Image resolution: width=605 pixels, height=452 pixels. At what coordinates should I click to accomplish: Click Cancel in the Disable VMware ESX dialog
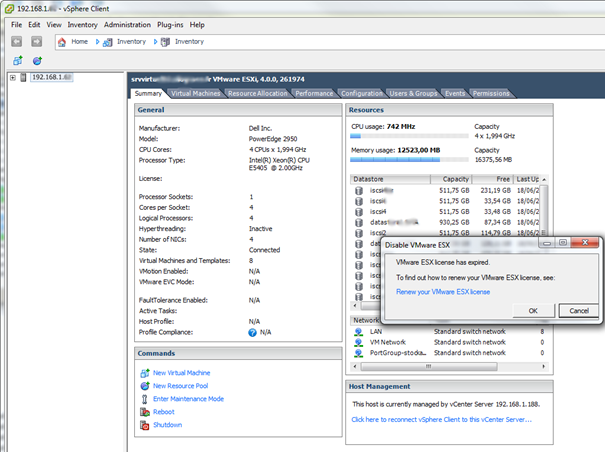click(579, 311)
